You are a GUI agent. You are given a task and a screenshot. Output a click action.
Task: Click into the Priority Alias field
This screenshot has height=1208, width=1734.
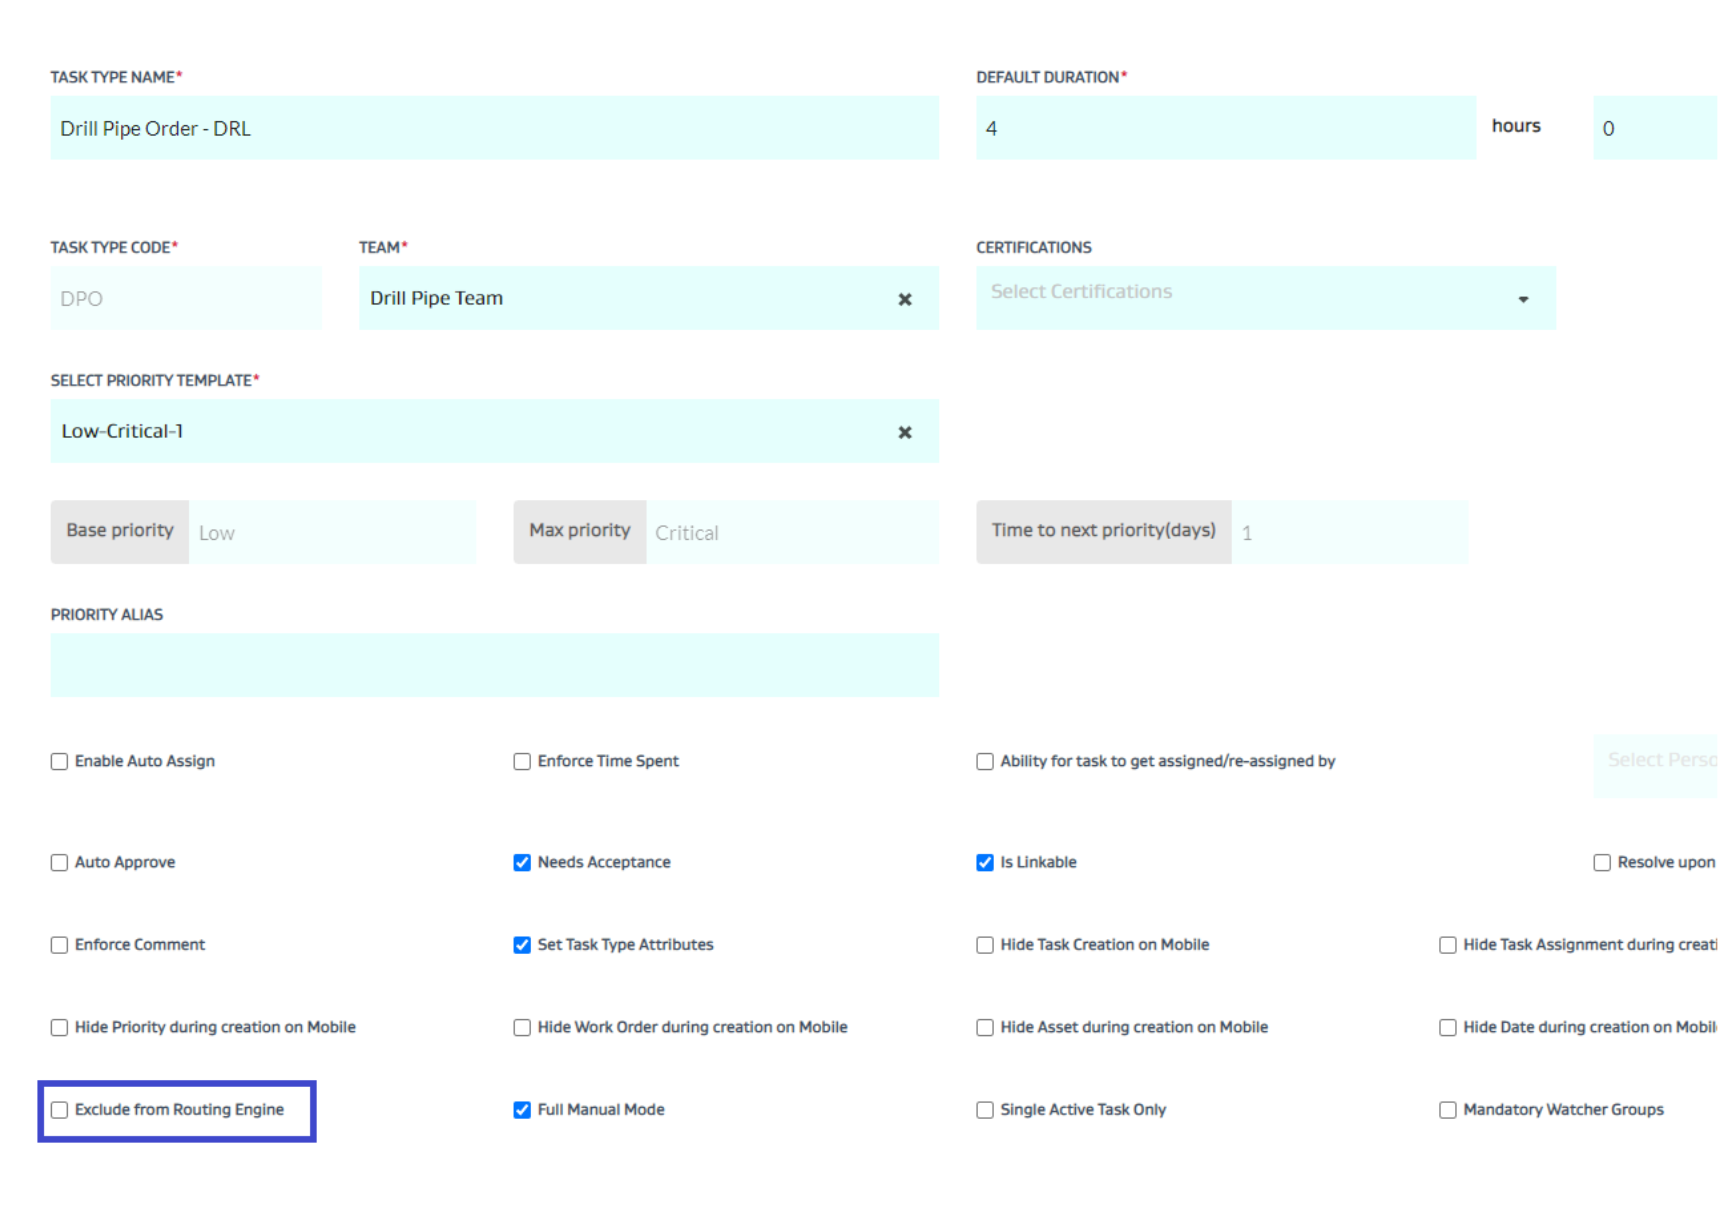pyautogui.click(x=494, y=665)
